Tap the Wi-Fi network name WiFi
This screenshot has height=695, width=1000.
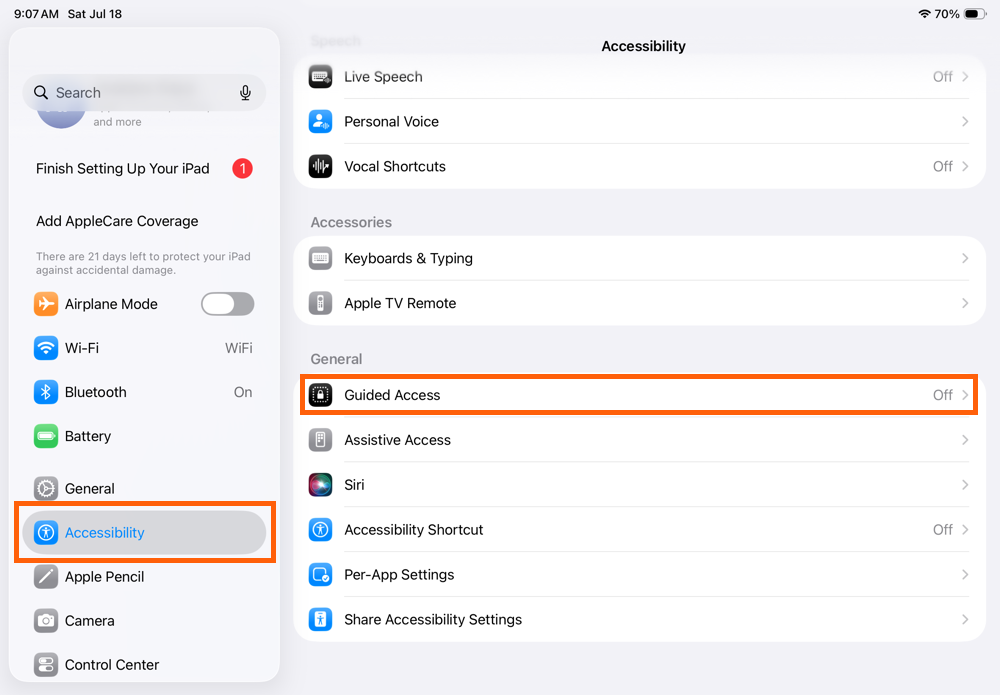239,348
